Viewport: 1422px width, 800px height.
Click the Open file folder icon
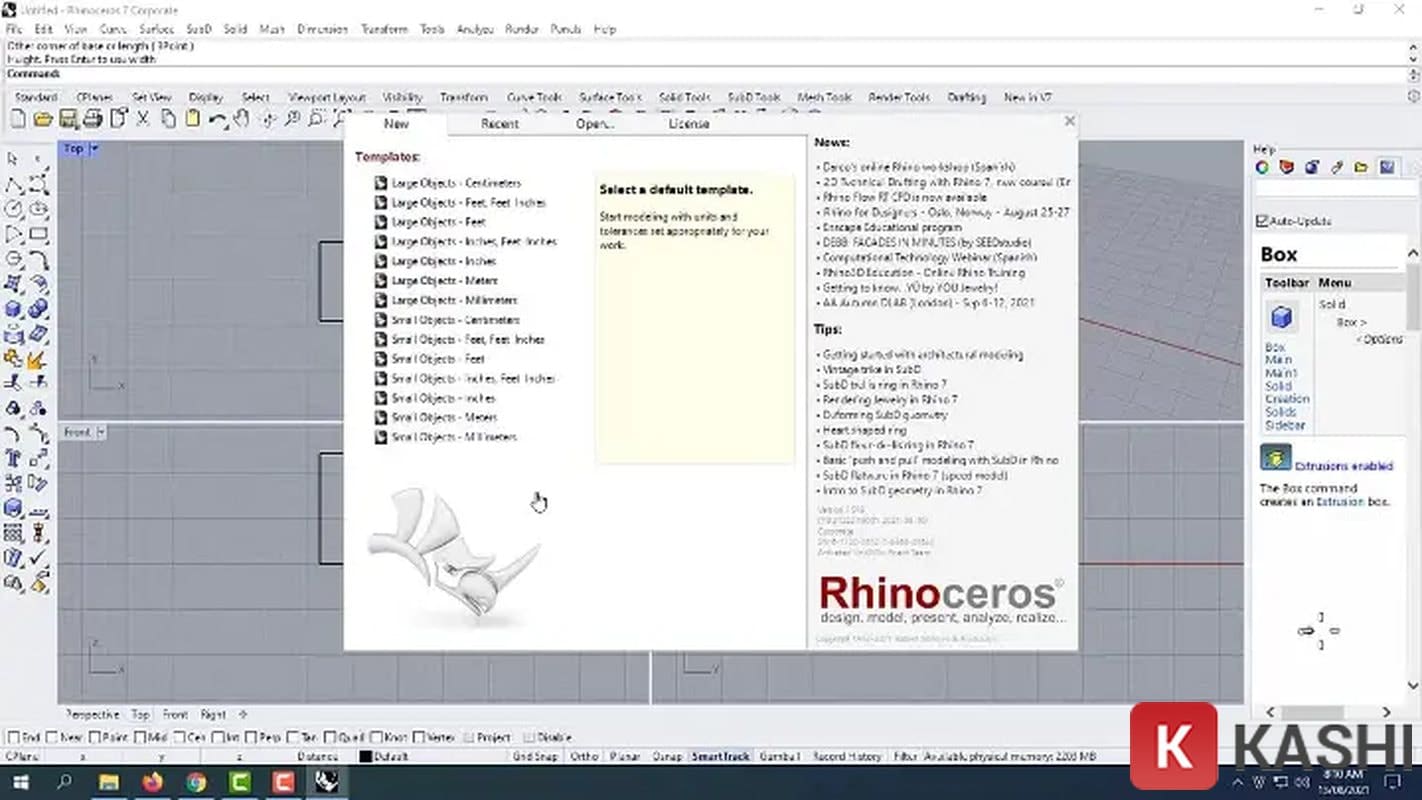42,119
